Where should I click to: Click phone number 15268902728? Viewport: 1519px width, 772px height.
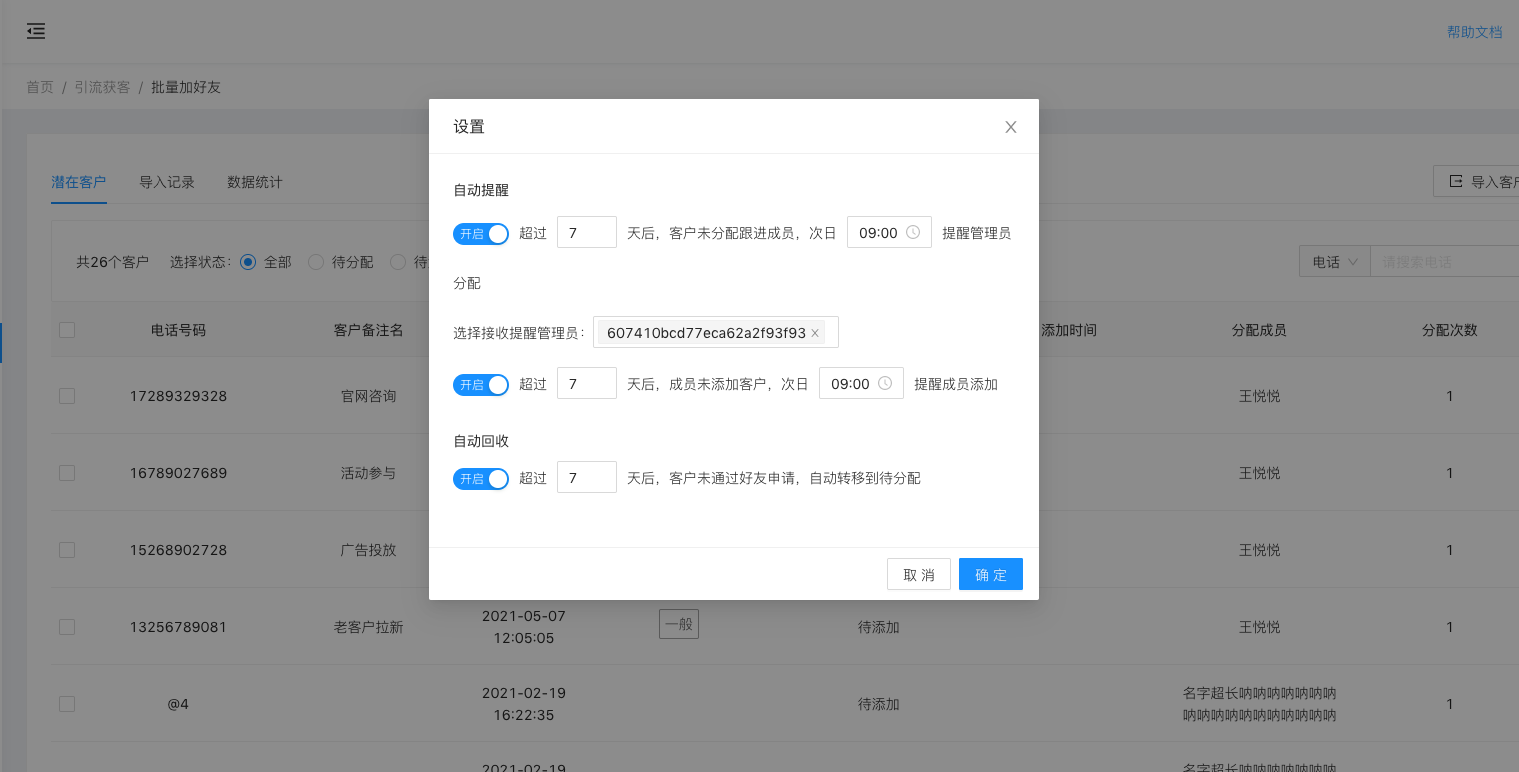[x=178, y=550]
